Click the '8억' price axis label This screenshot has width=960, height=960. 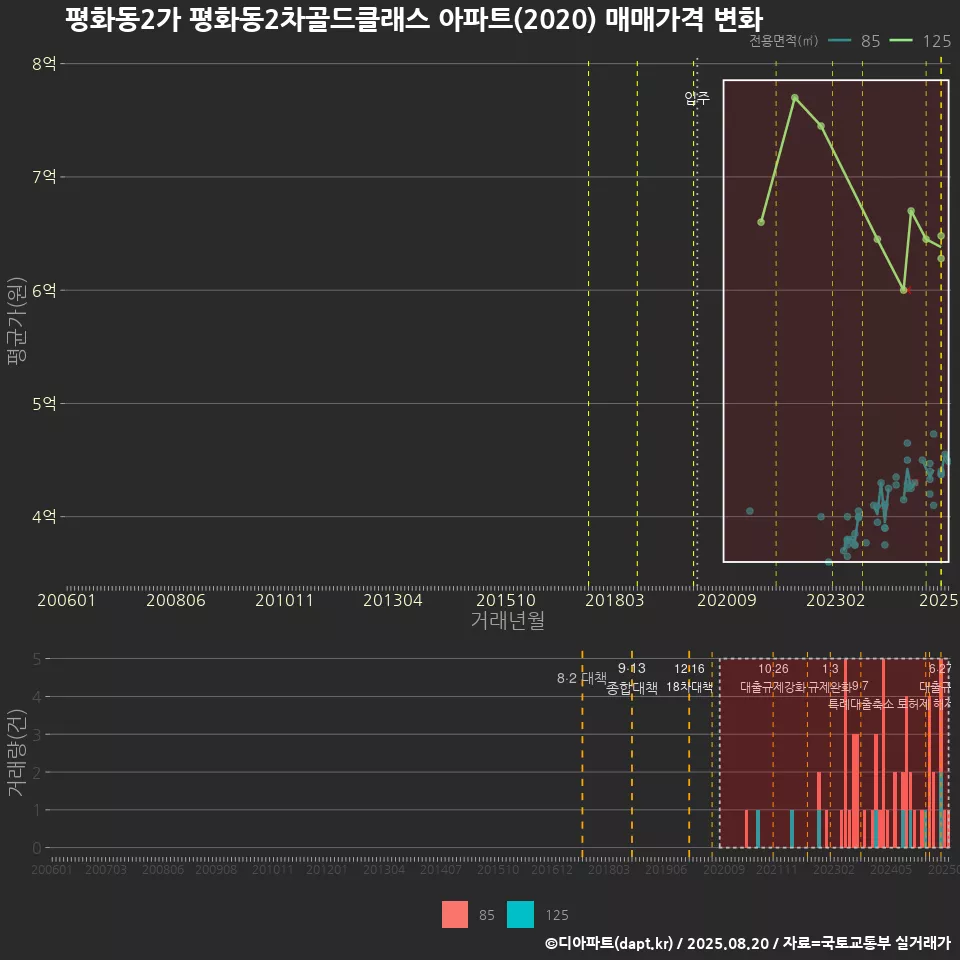tap(44, 64)
